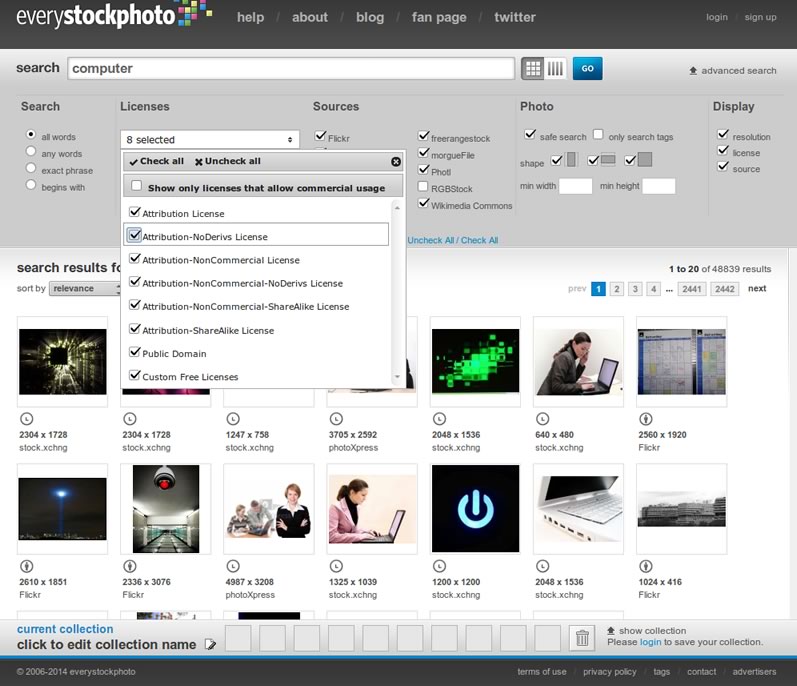797x686 pixels.
Task: Open the sort by relevance dropdown
Action: [85, 288]
